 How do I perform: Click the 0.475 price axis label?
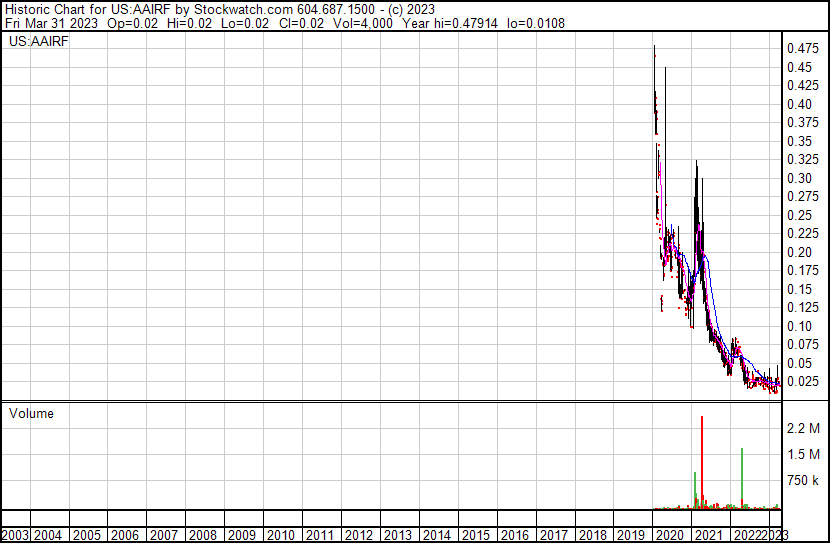[x=801, y=48]
